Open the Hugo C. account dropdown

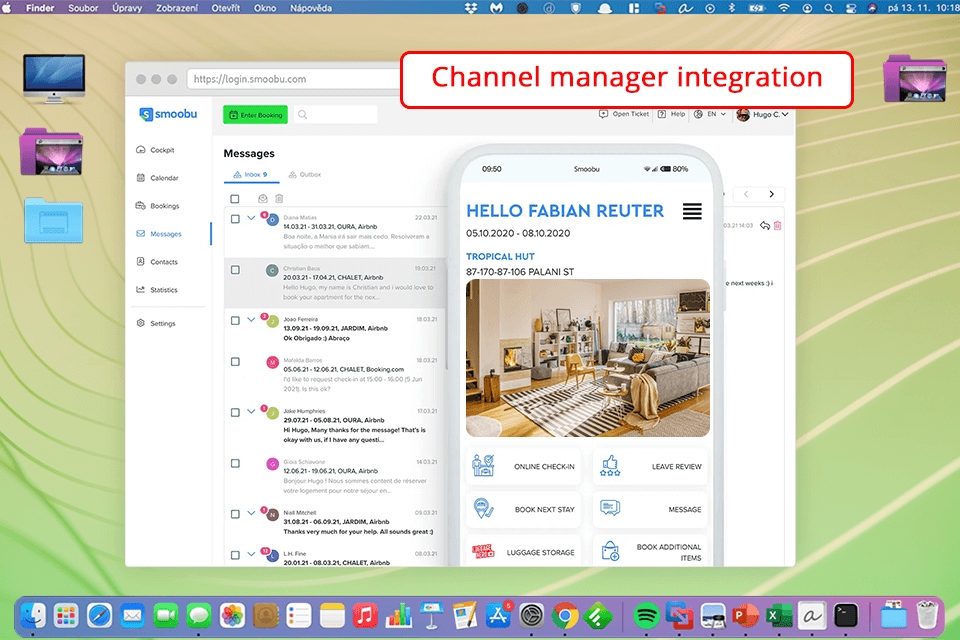tap(763, 114)
